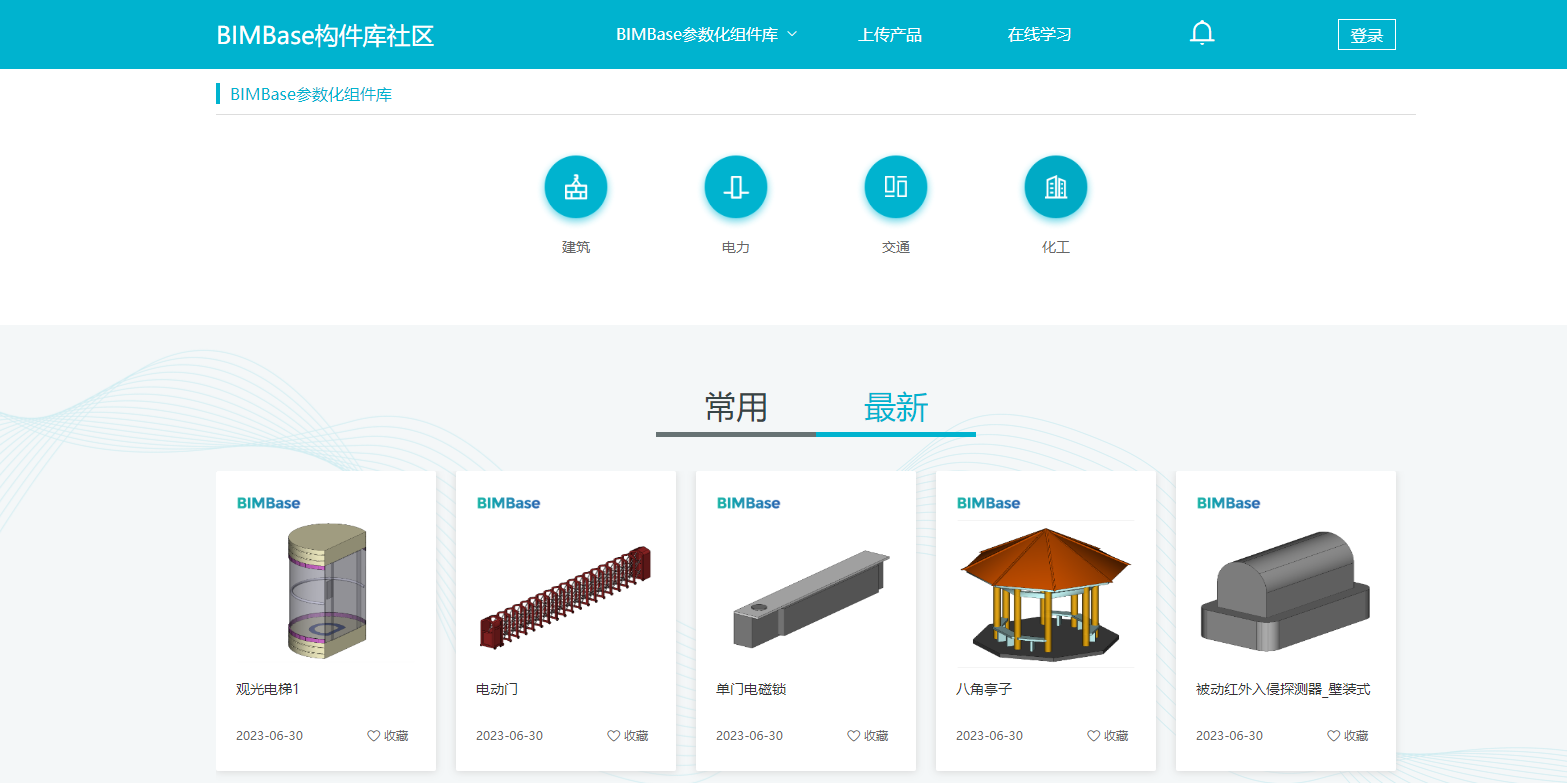Click the BIMBase logo on 电动门 card
1567x783 pixels.
(x=508, y=503)
